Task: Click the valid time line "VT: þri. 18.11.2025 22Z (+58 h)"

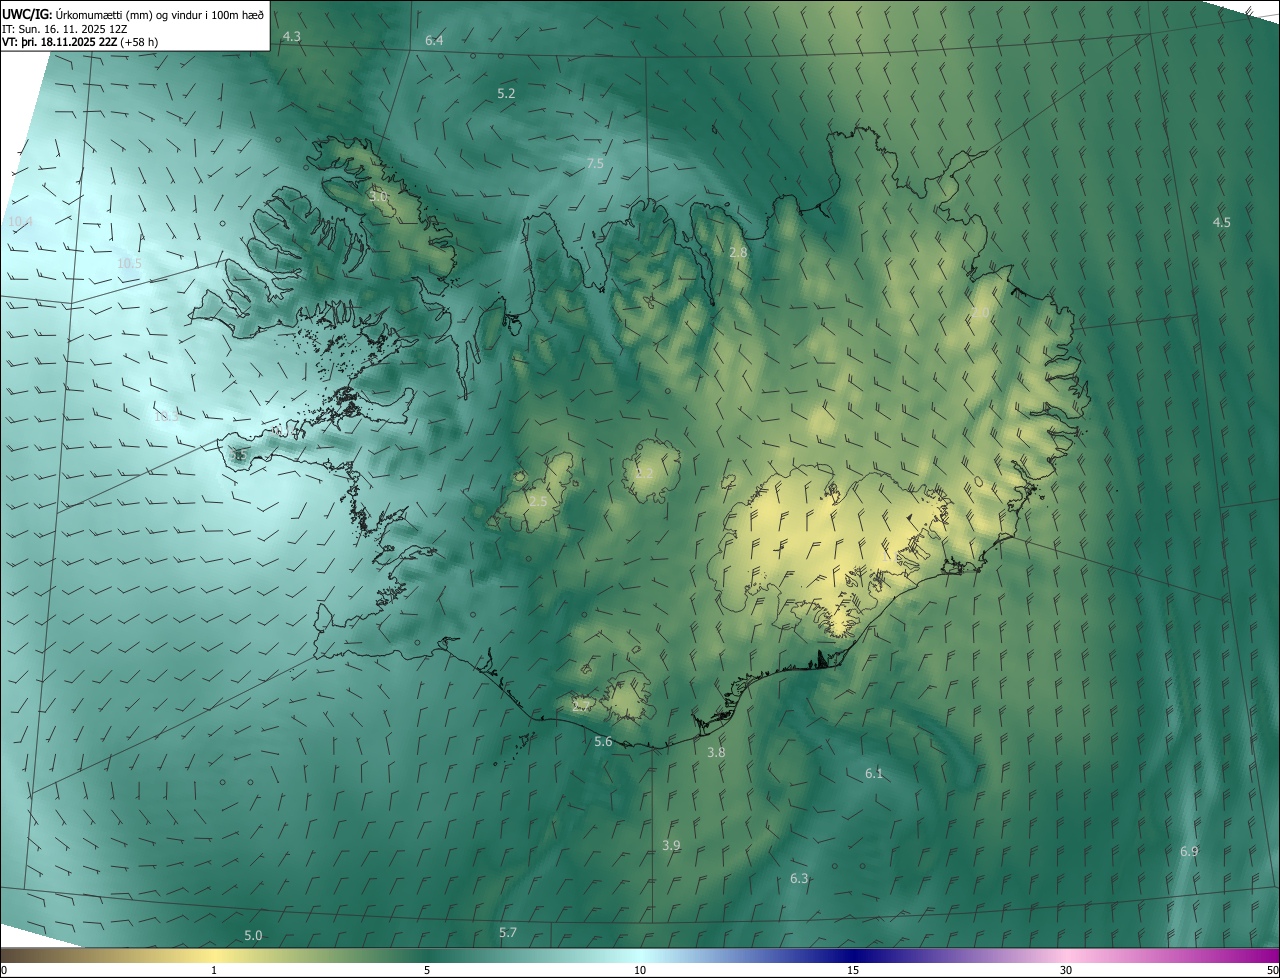Action: pos(80,42)
